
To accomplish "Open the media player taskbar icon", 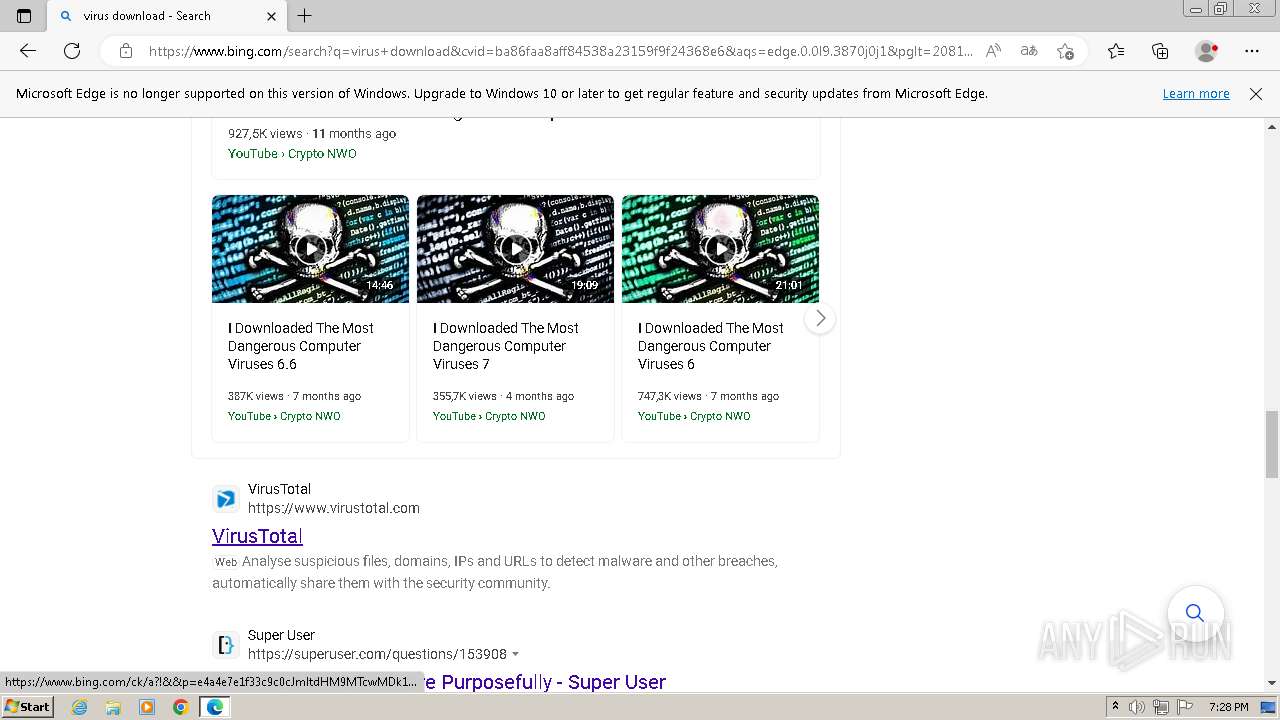I will (x=147, y=707).
